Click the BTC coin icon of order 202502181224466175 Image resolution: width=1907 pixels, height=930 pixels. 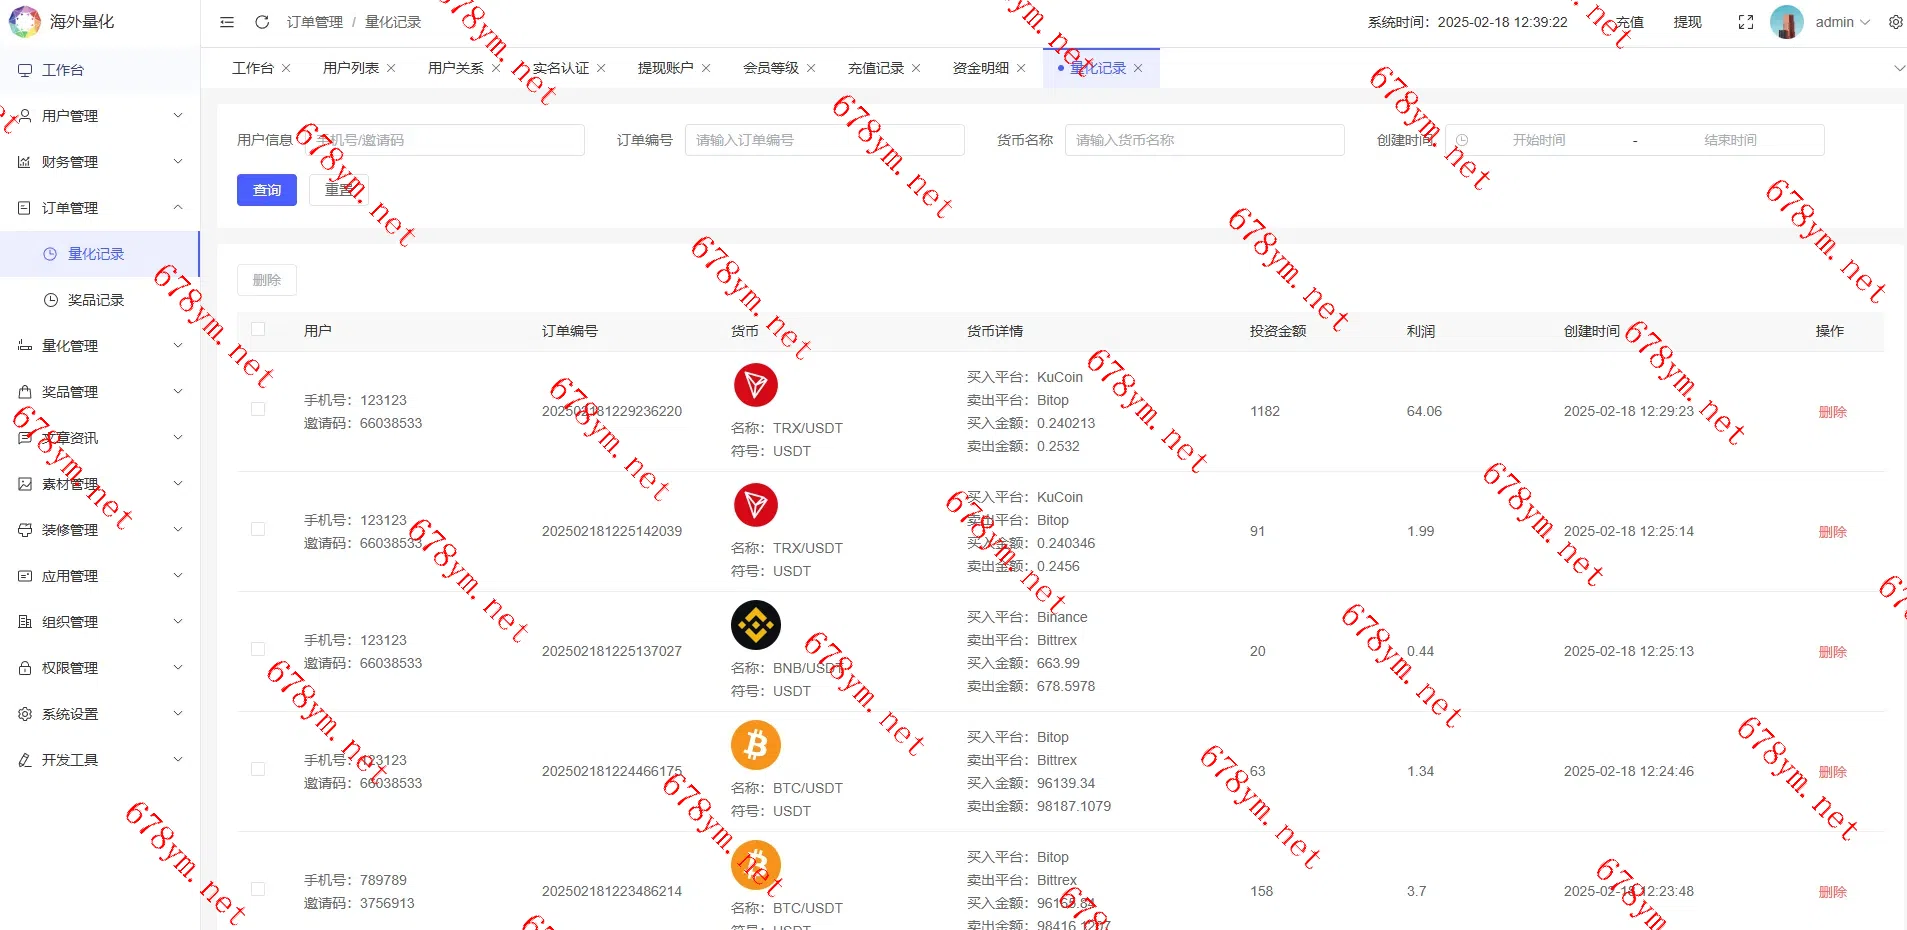pyautogui.click(x=756, y=745)
